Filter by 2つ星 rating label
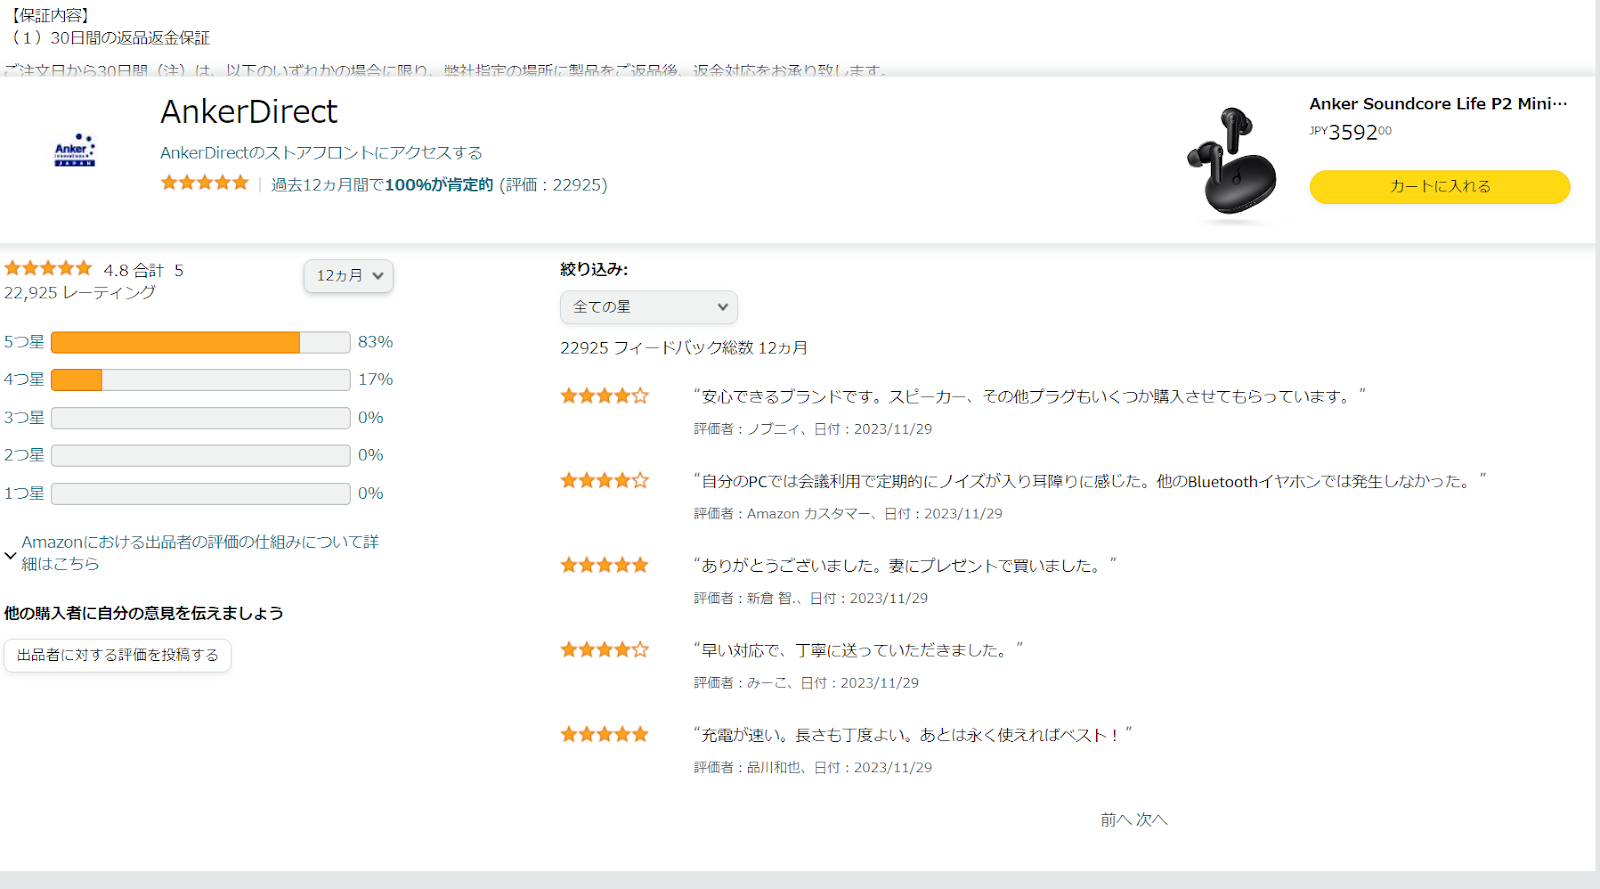 (x=24, y=455)
